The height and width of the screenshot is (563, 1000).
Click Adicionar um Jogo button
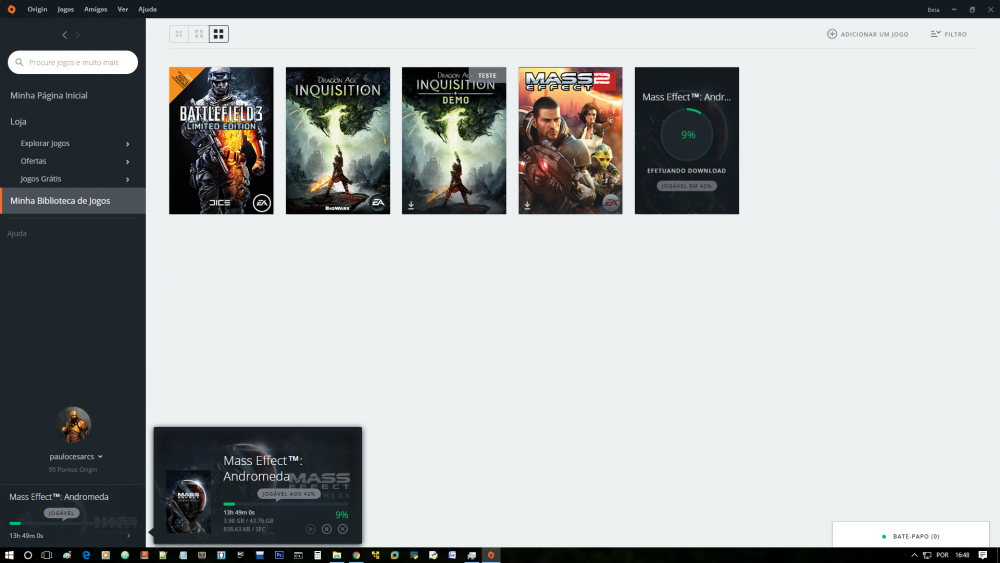click(868, 34)
